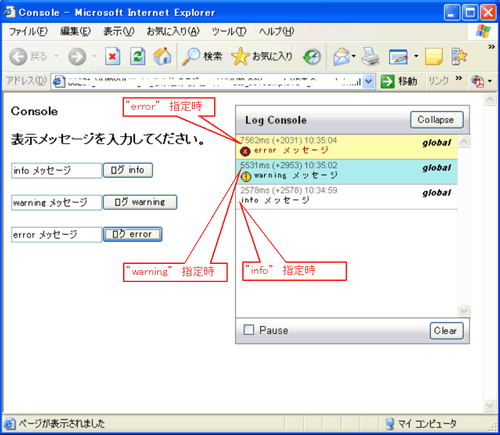Open the Mail button dropdown arrow
500x435 pixels.
[x=354, y=56]
